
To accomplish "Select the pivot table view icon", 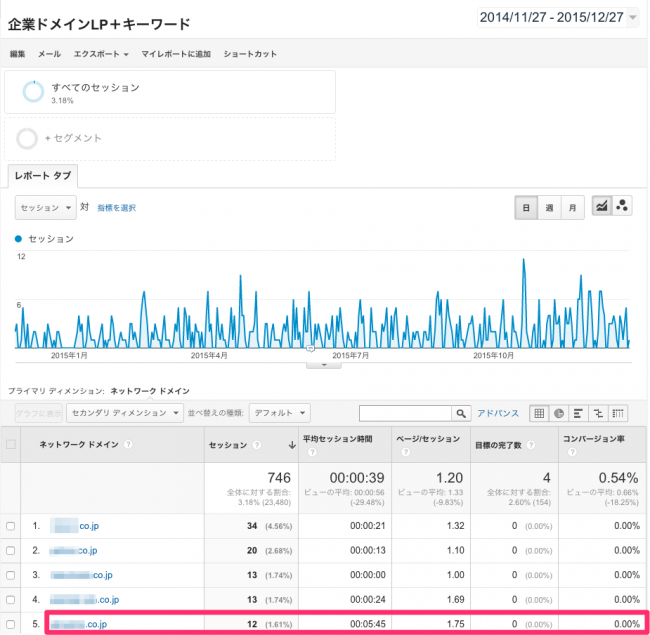I will pos(619,413).
